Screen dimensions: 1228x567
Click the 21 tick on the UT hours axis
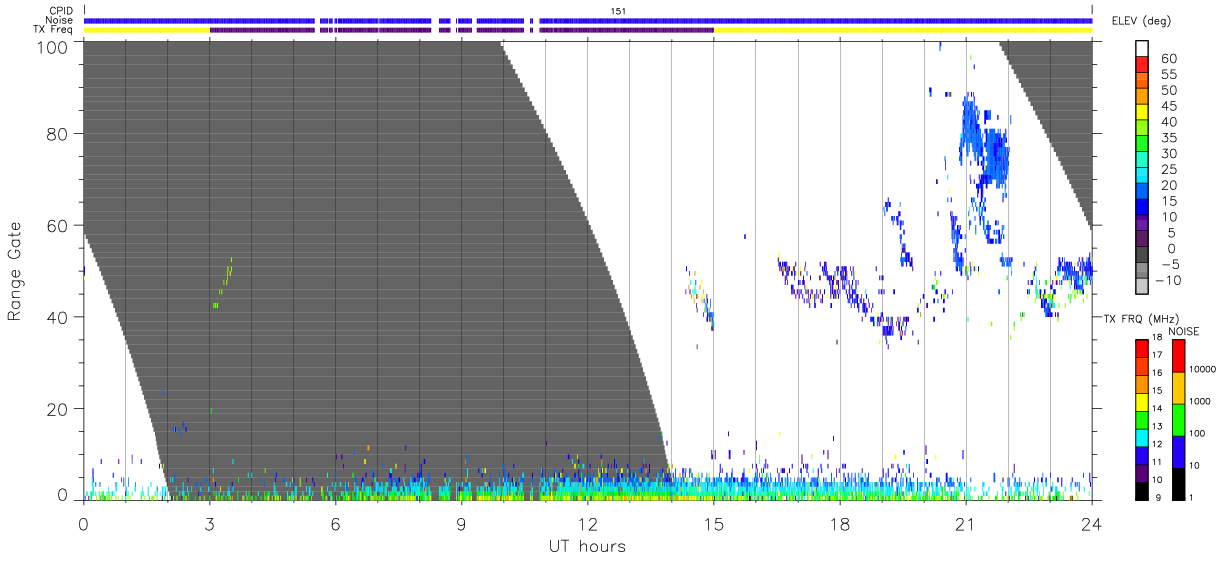click(x=966, y=523)
